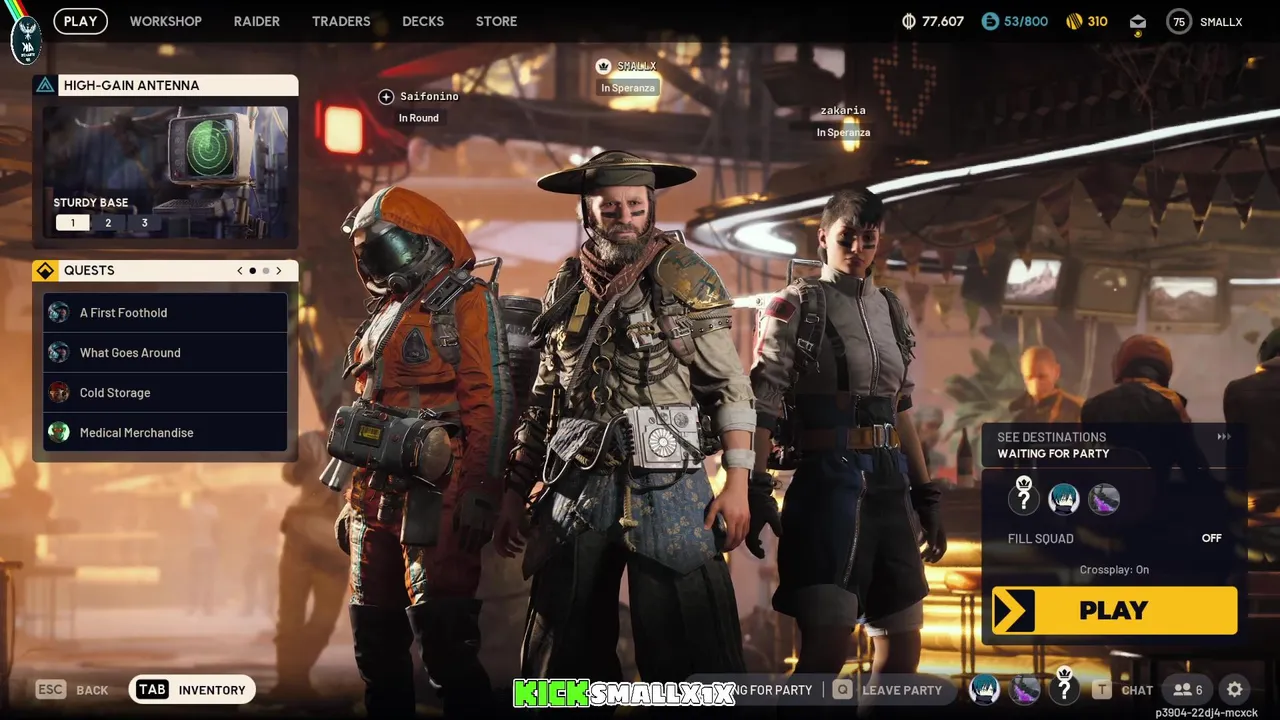Visit the Store tab
Image resolution: width=1280 pixels, height=720 pixels.
(496, 21)
